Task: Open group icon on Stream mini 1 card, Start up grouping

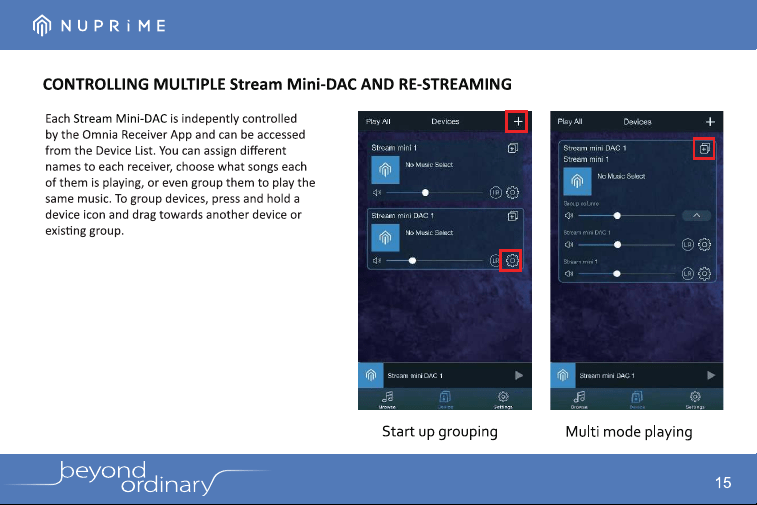Action: [x=513, y=148]
